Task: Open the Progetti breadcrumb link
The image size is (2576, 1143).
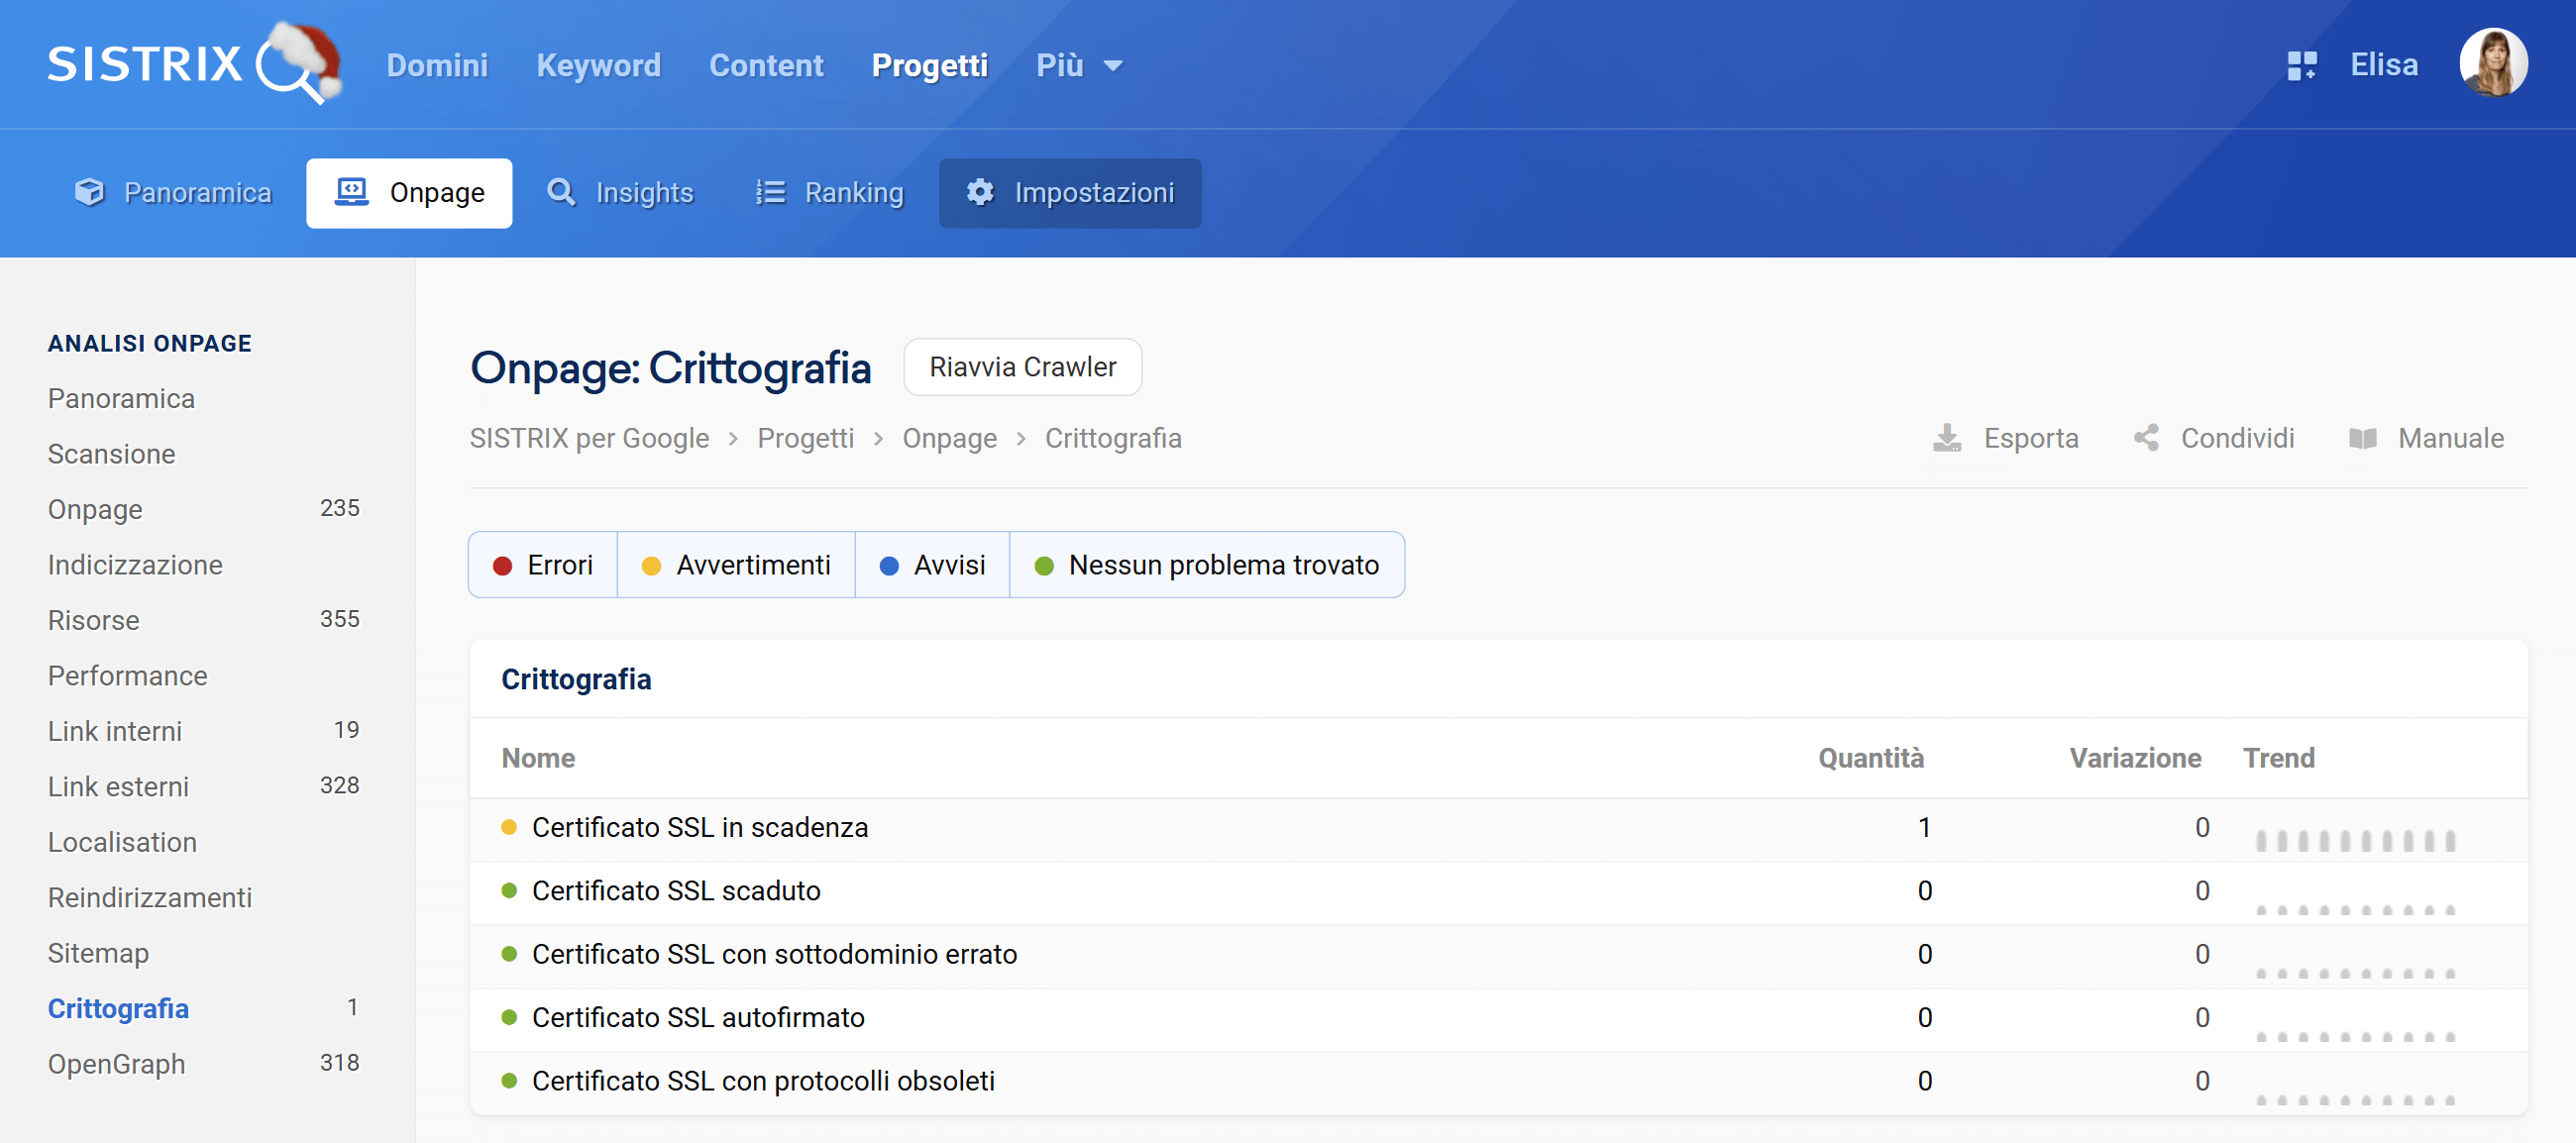Action: (806, 438)
